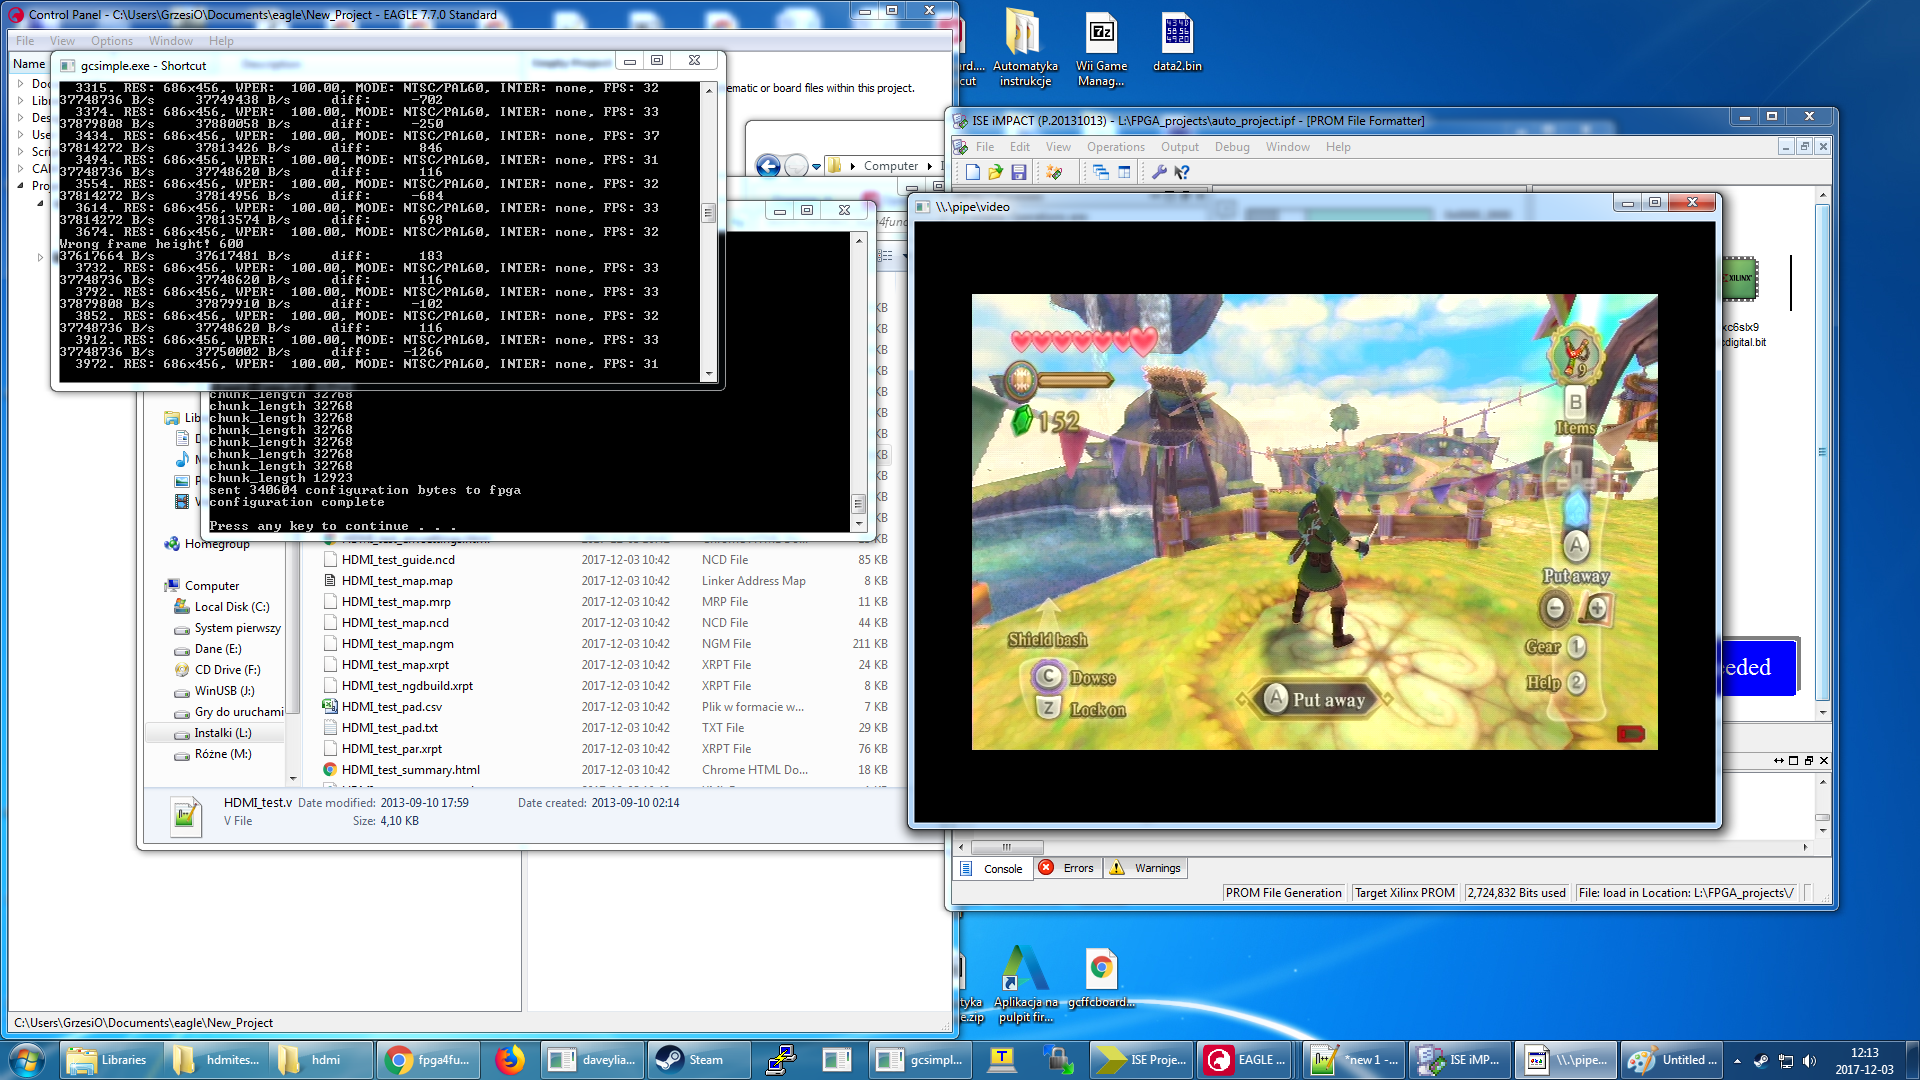Open the ISE Project Navigator taskbar item
The image size is (1920, 1080).
(x=1141, y=1060)
